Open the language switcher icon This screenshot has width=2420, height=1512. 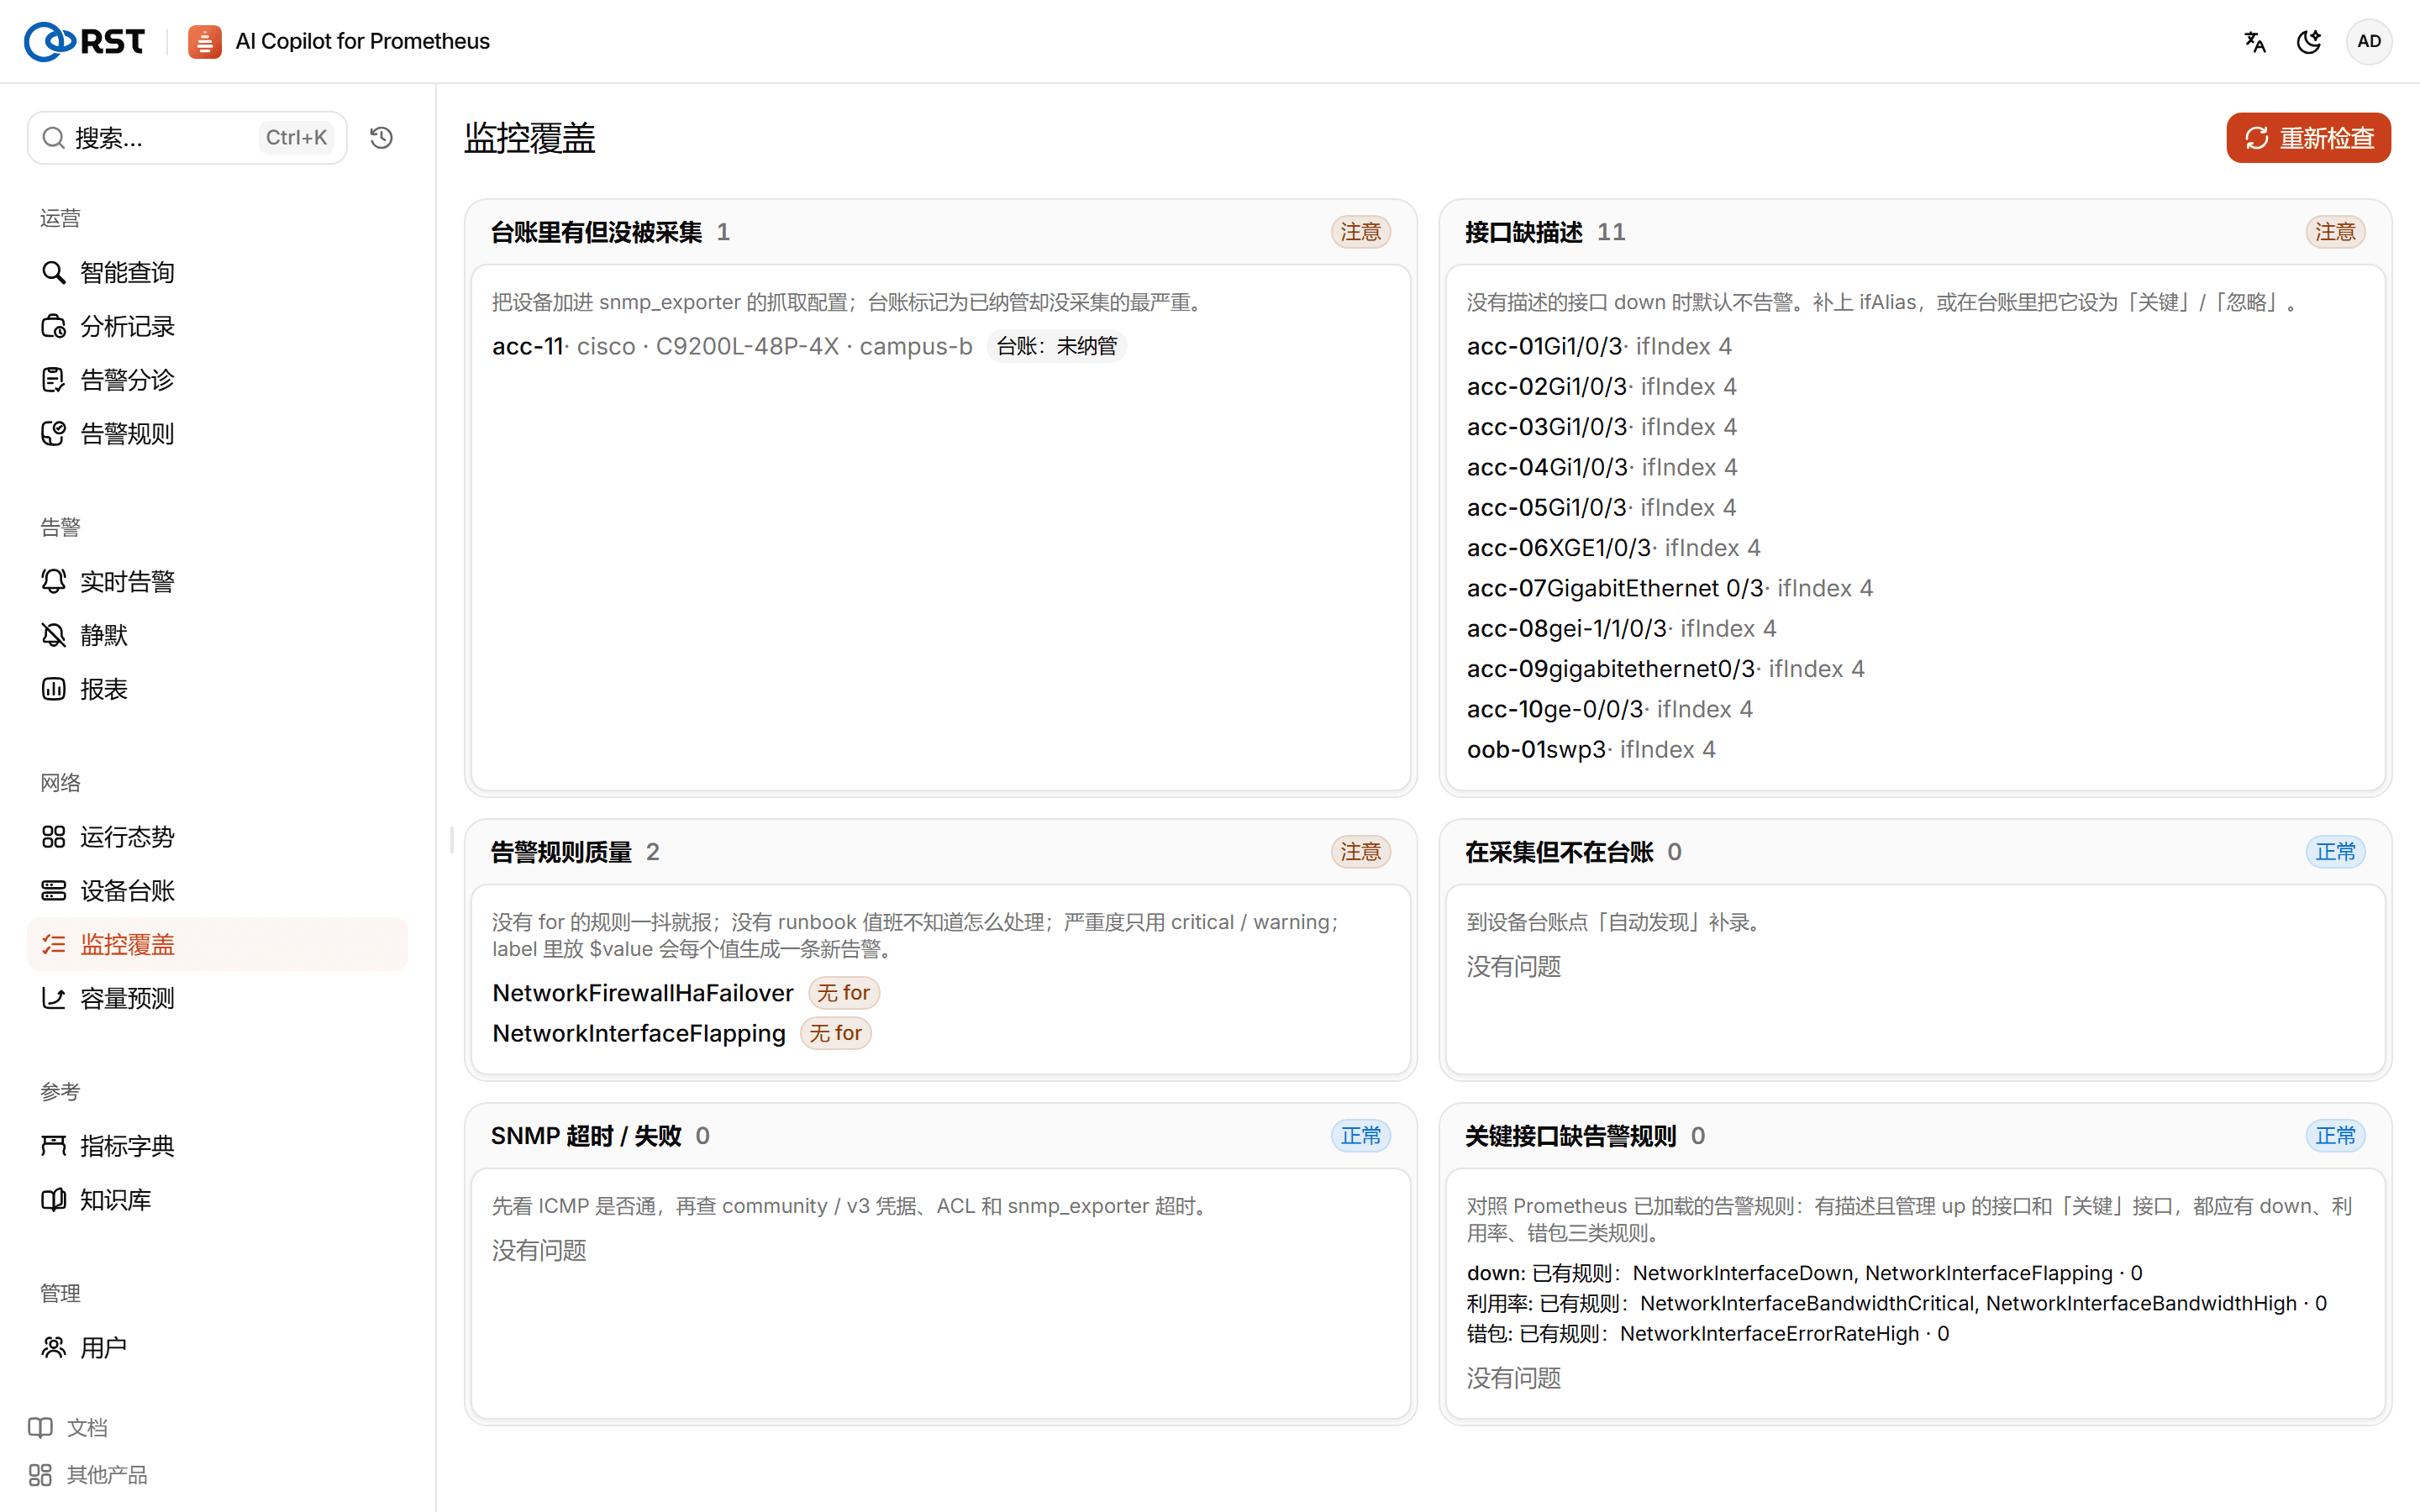pos(2254,41)
